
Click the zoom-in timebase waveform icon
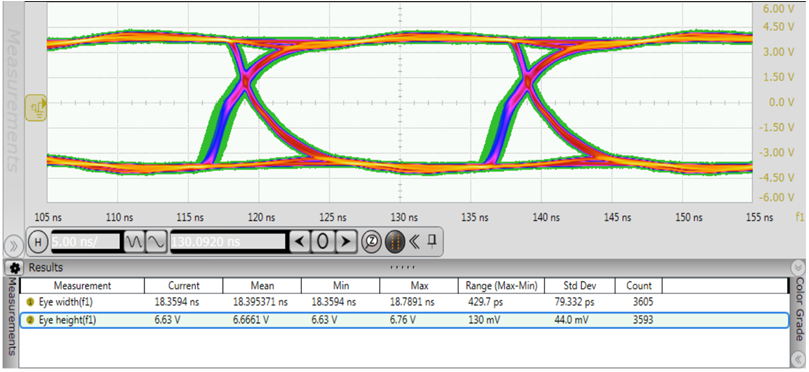coord(156,241)
